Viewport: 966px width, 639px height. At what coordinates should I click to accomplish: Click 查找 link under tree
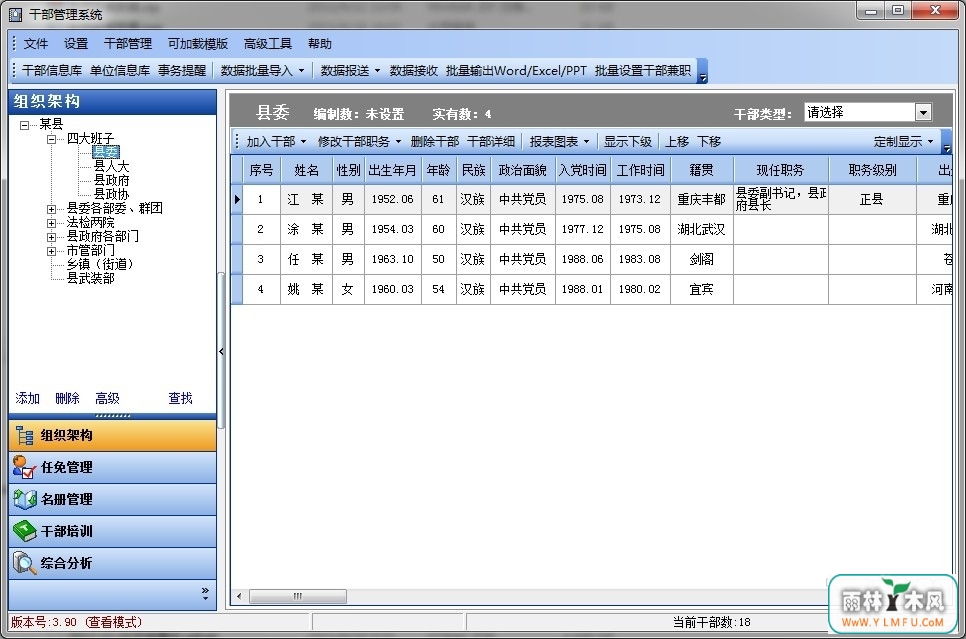click(181, 399)
